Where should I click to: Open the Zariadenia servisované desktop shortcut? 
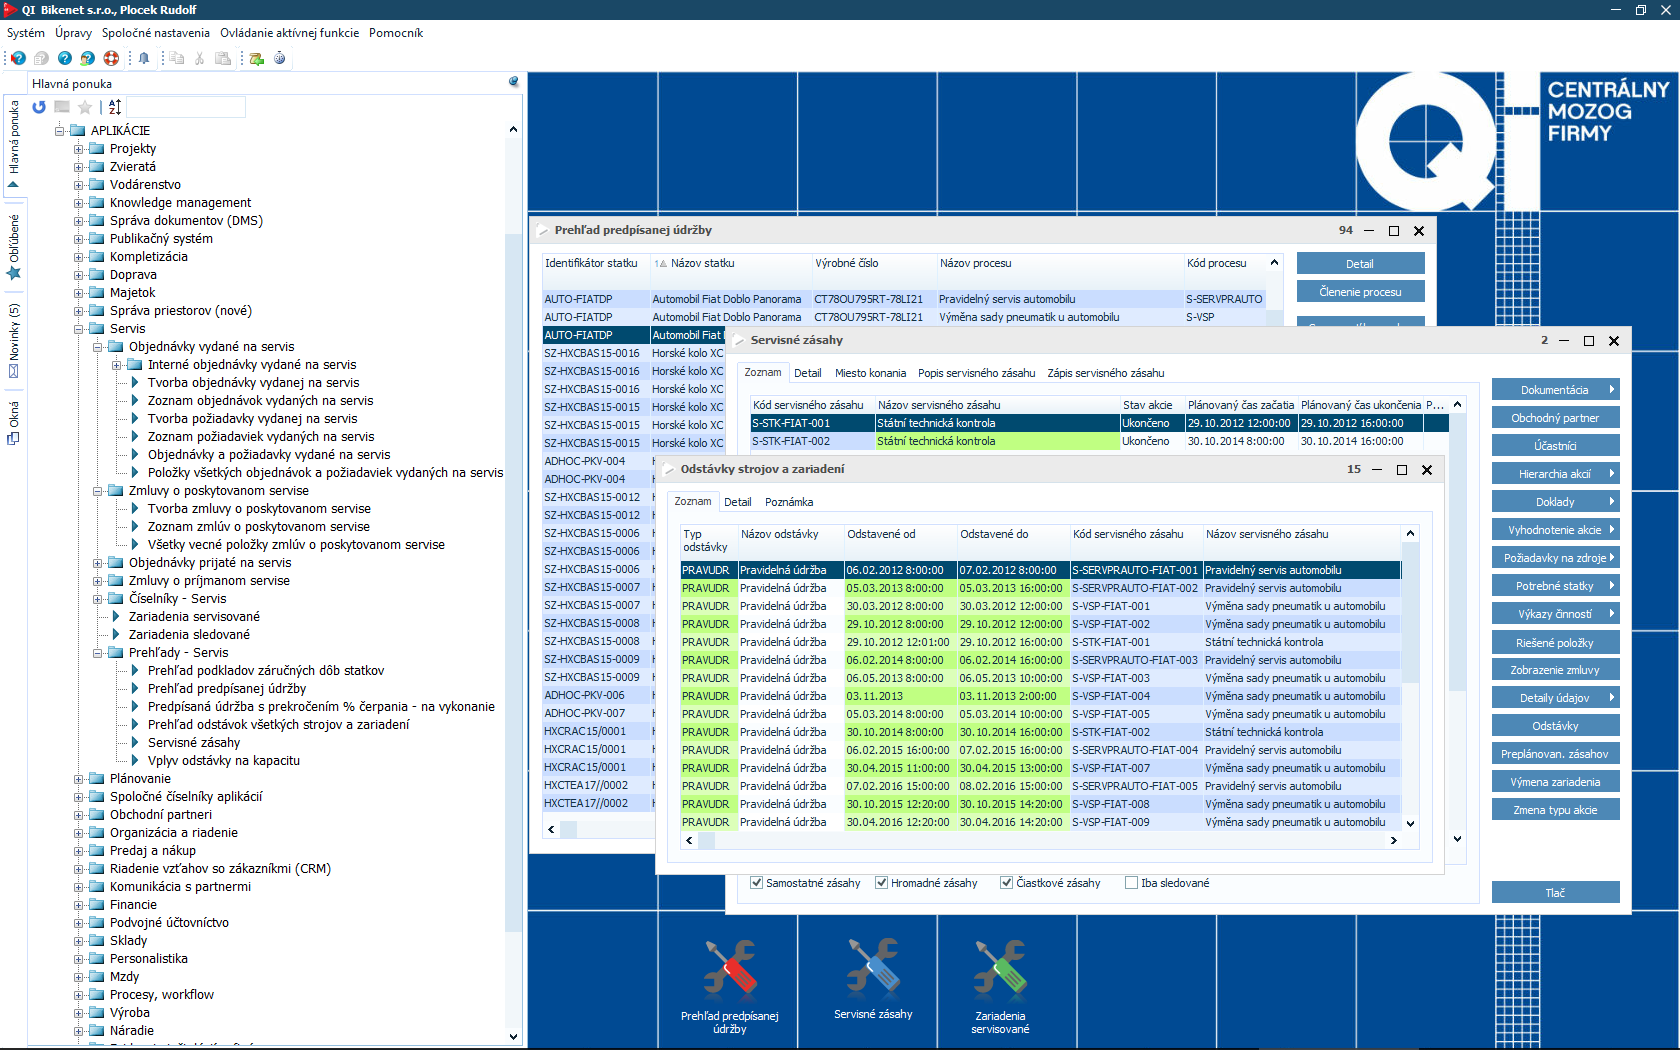click(x=1000, y=985)
